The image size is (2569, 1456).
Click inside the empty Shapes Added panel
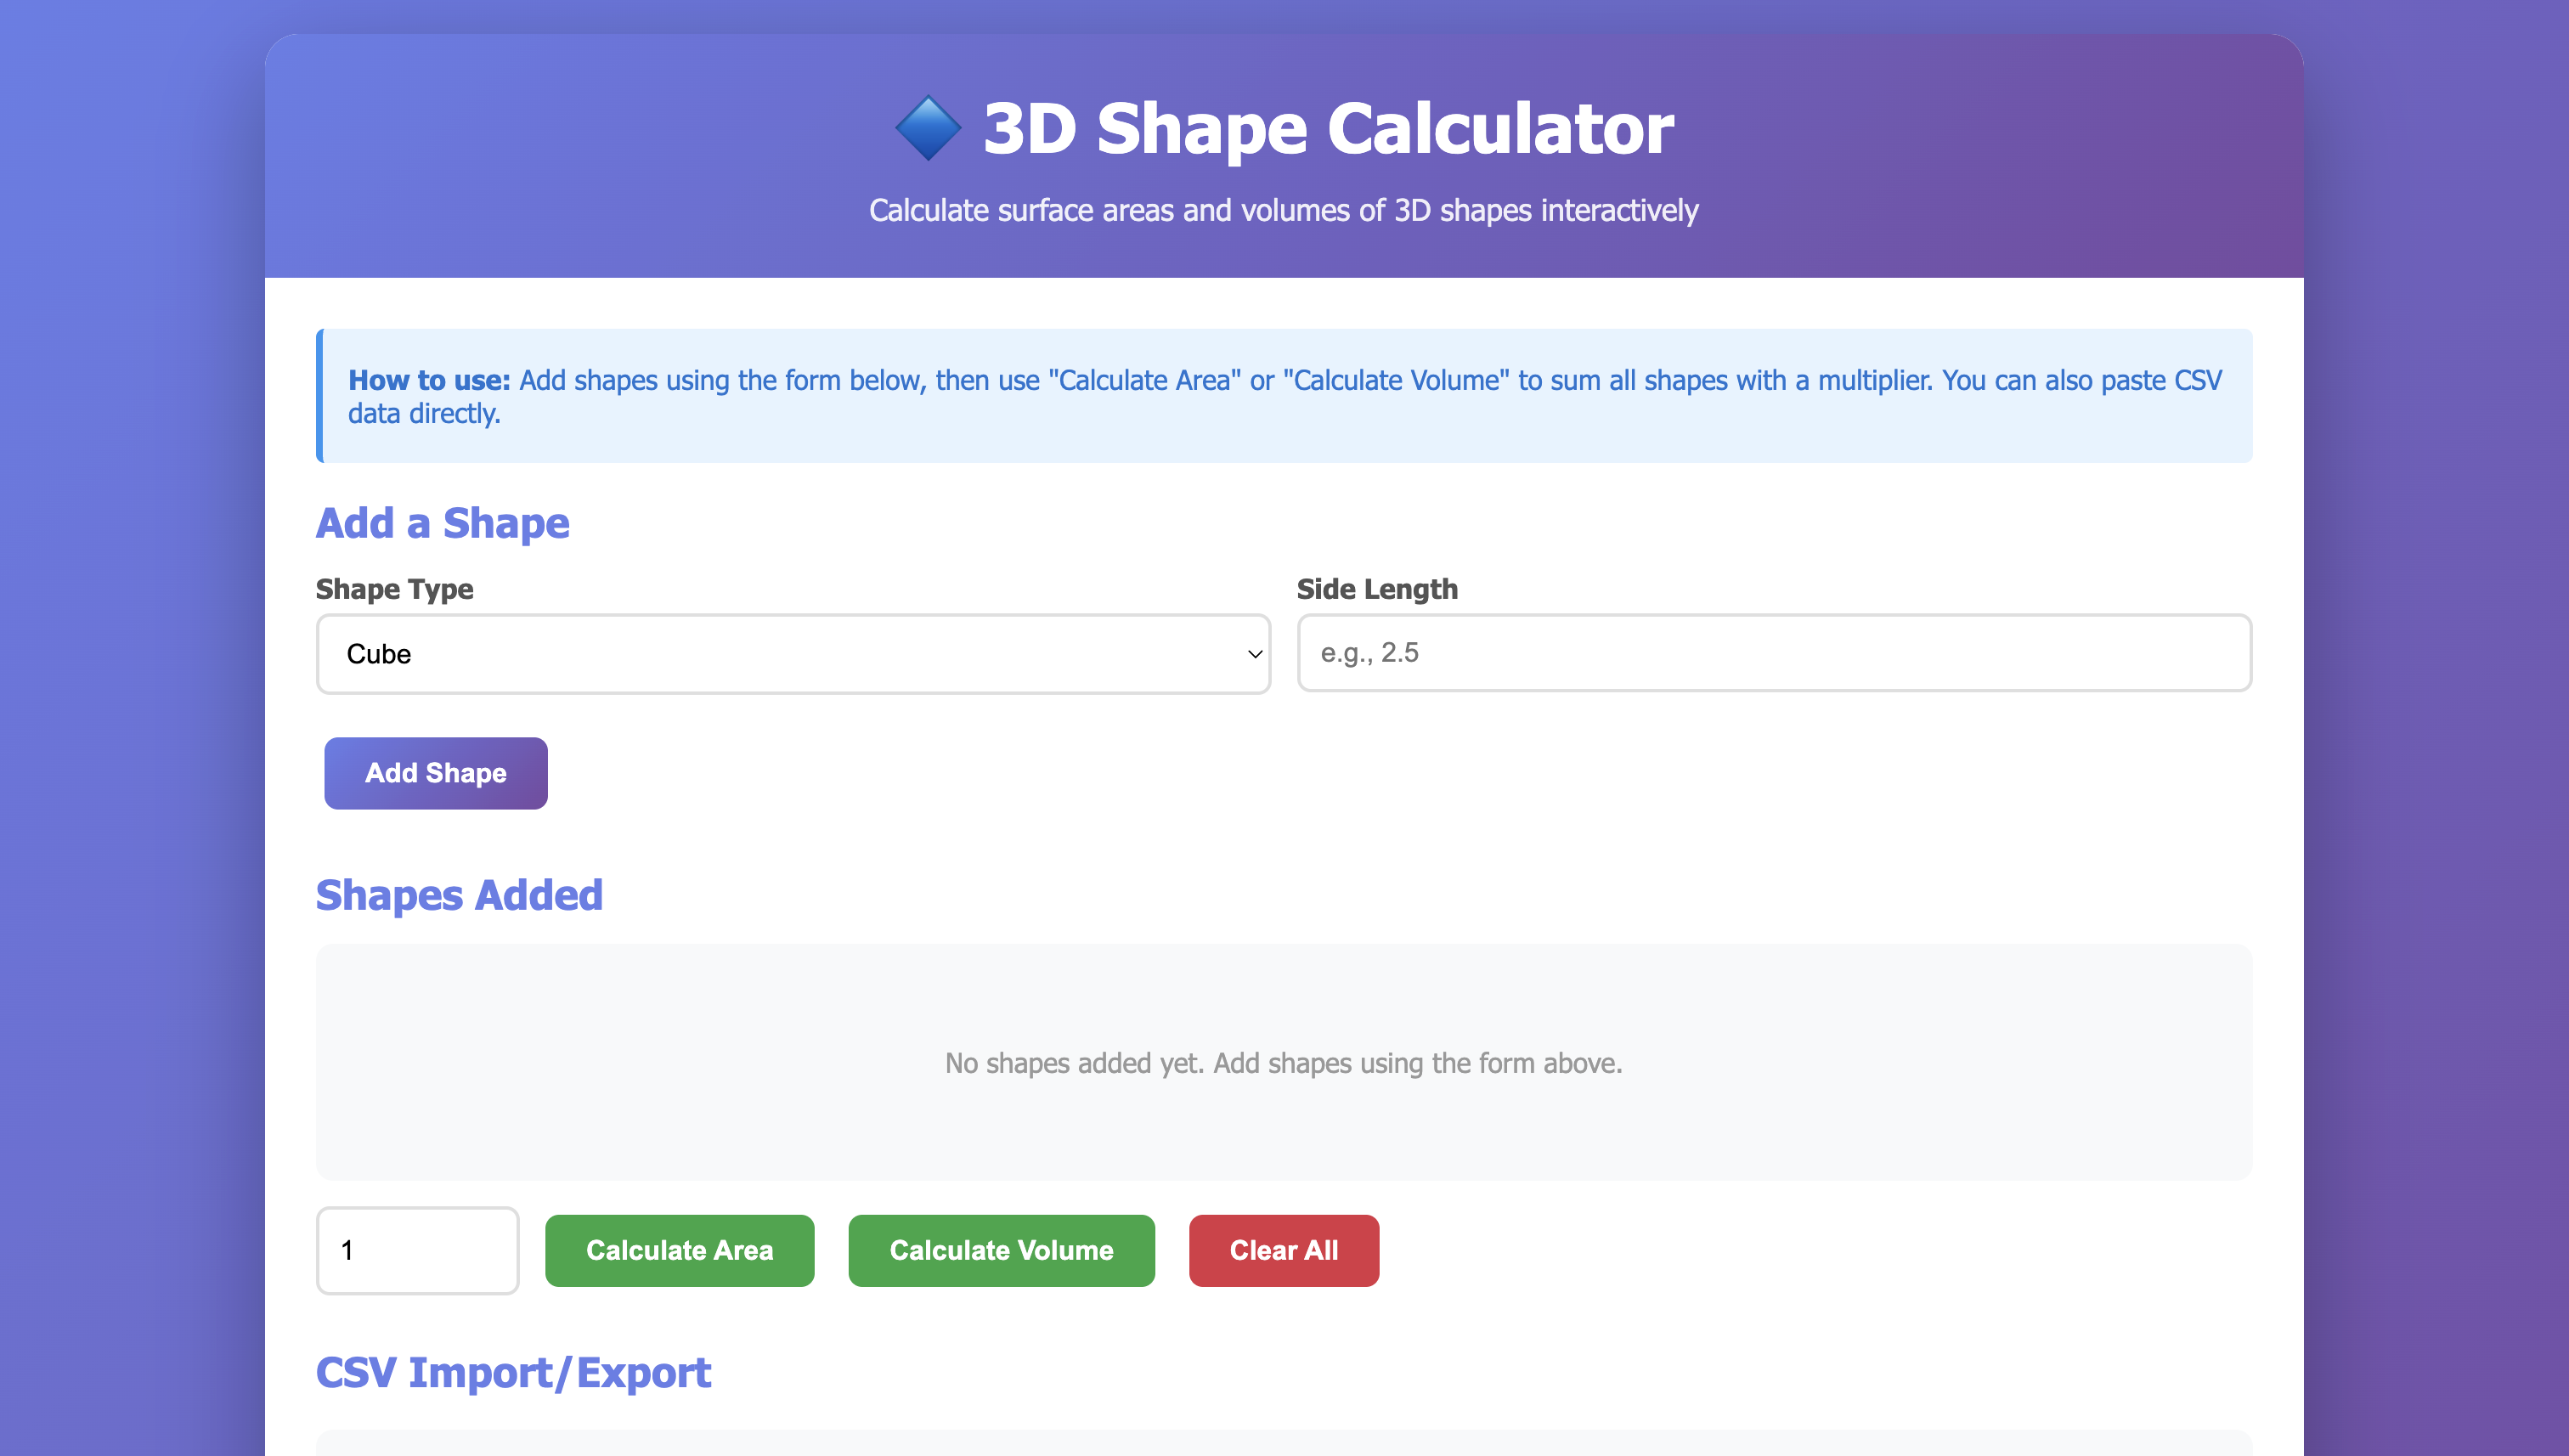point(1284,1063)
